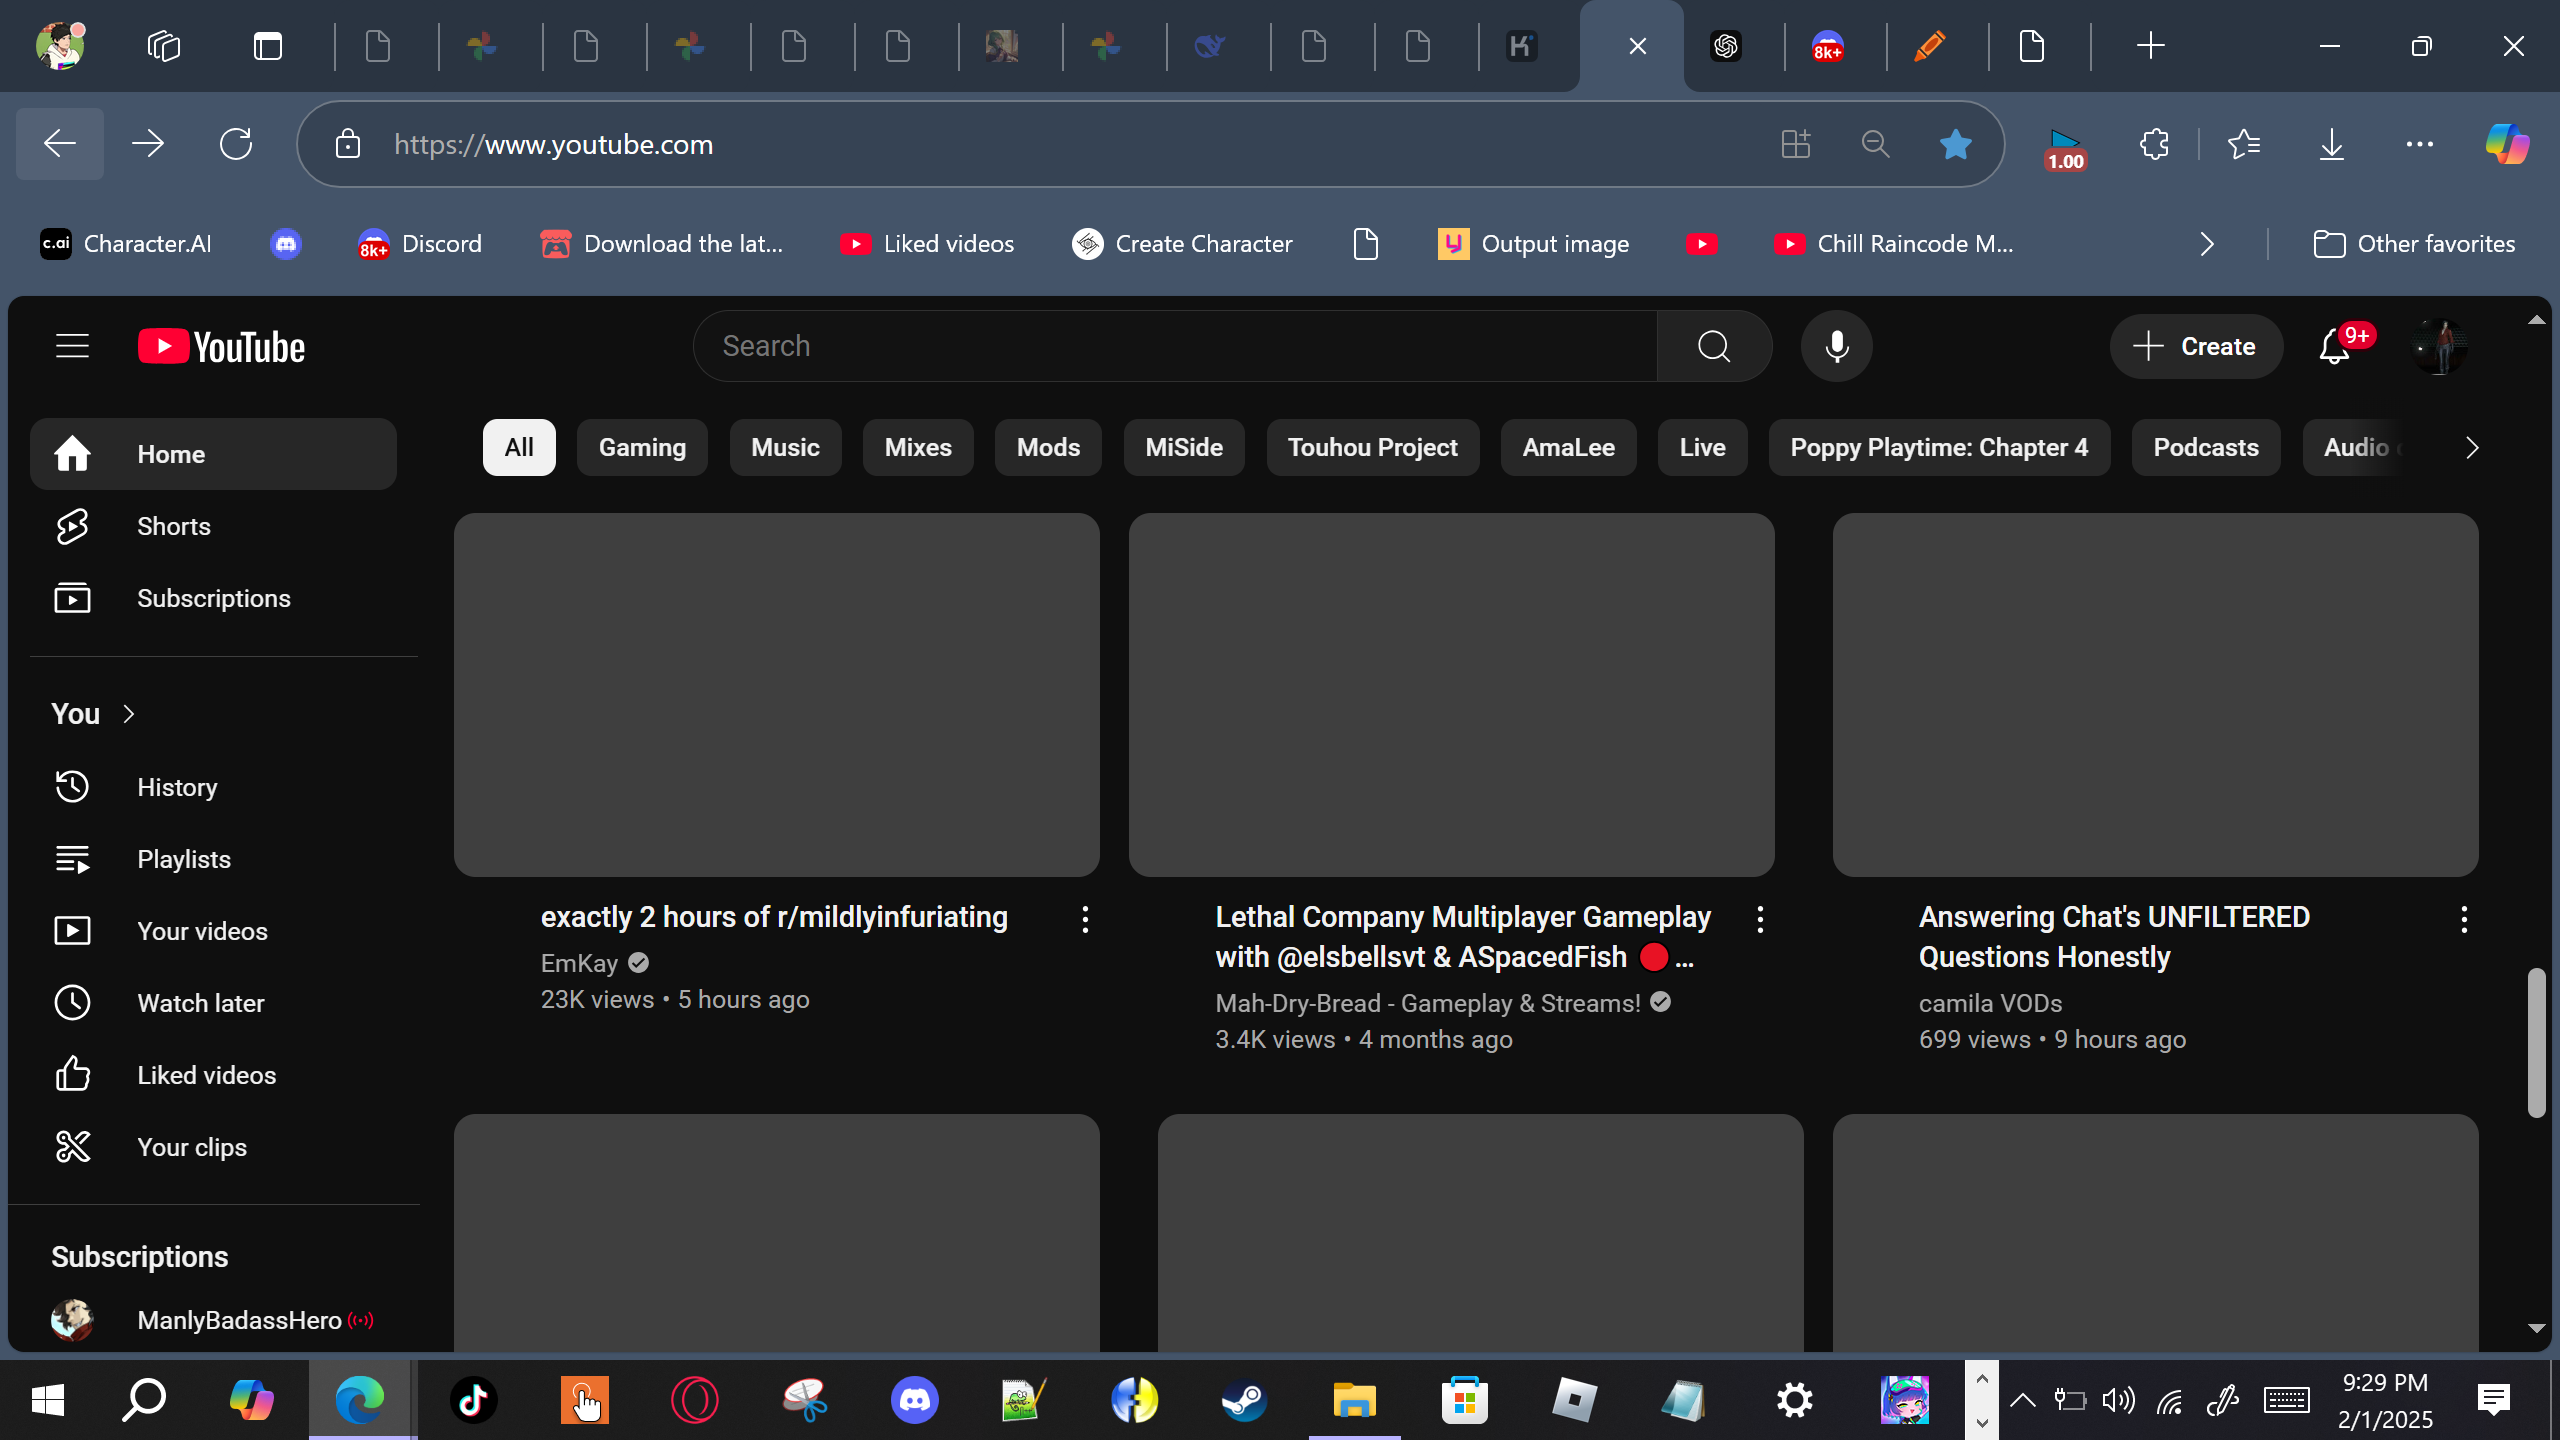
Task: Select the Touhou Project filter chip
Action: pyautogui.click(x=1372, y=447)
